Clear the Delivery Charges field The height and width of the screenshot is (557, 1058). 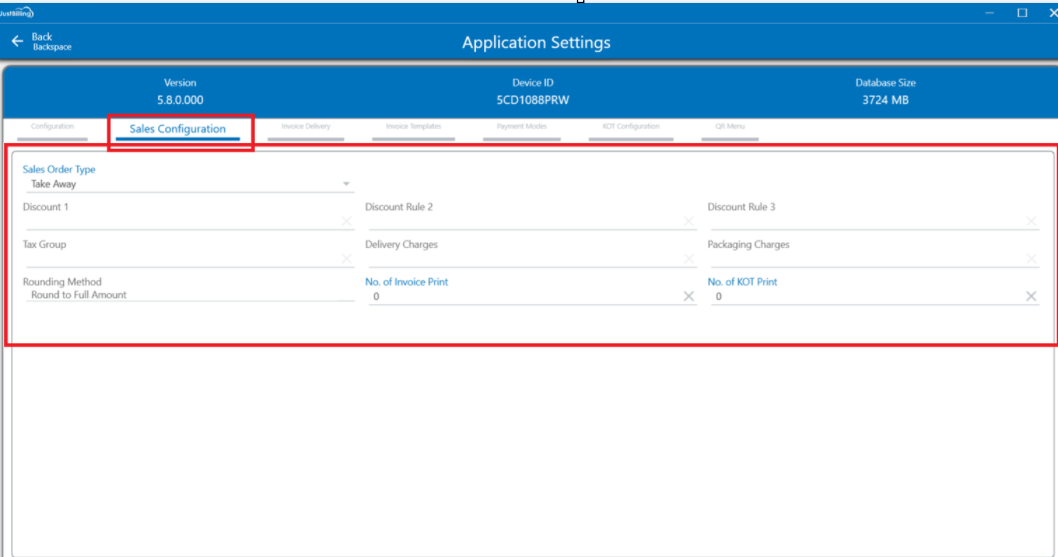click(688, 259)
